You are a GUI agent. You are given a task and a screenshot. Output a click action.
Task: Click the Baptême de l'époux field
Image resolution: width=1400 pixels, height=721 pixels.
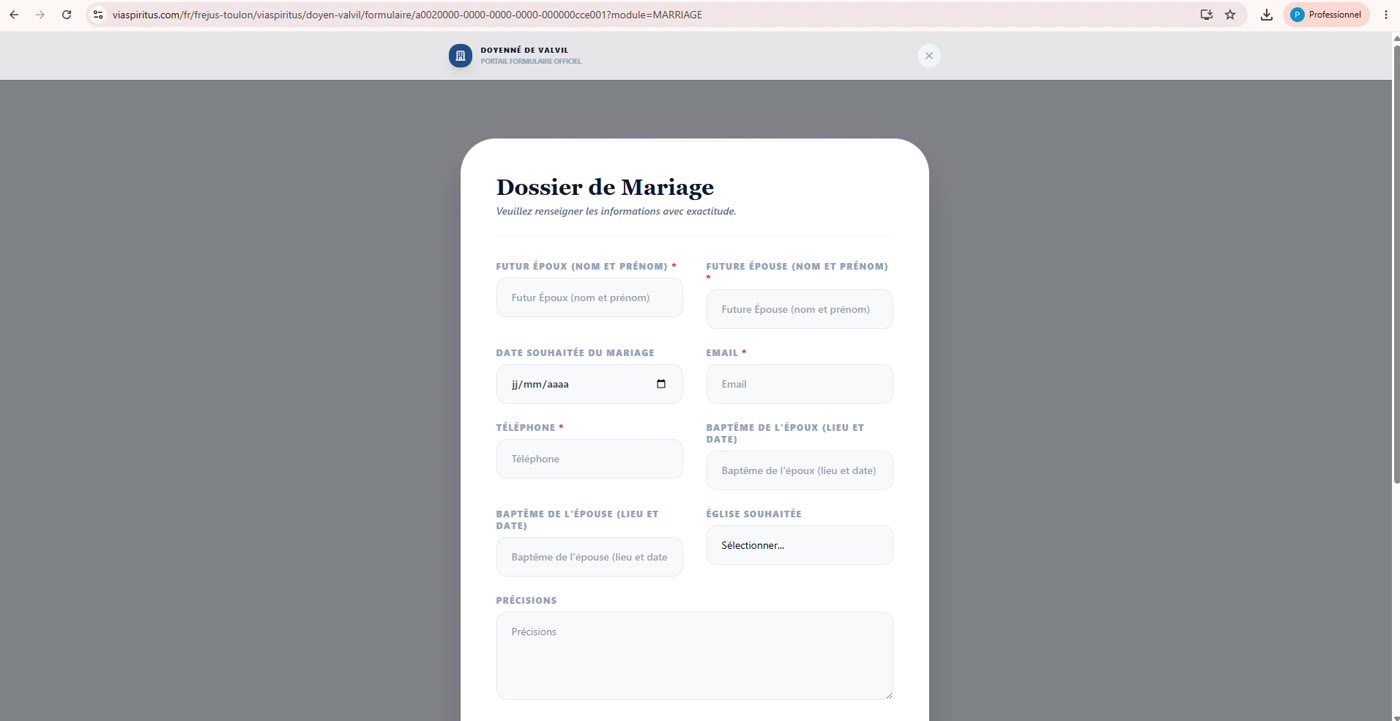(x=799, y=471)
